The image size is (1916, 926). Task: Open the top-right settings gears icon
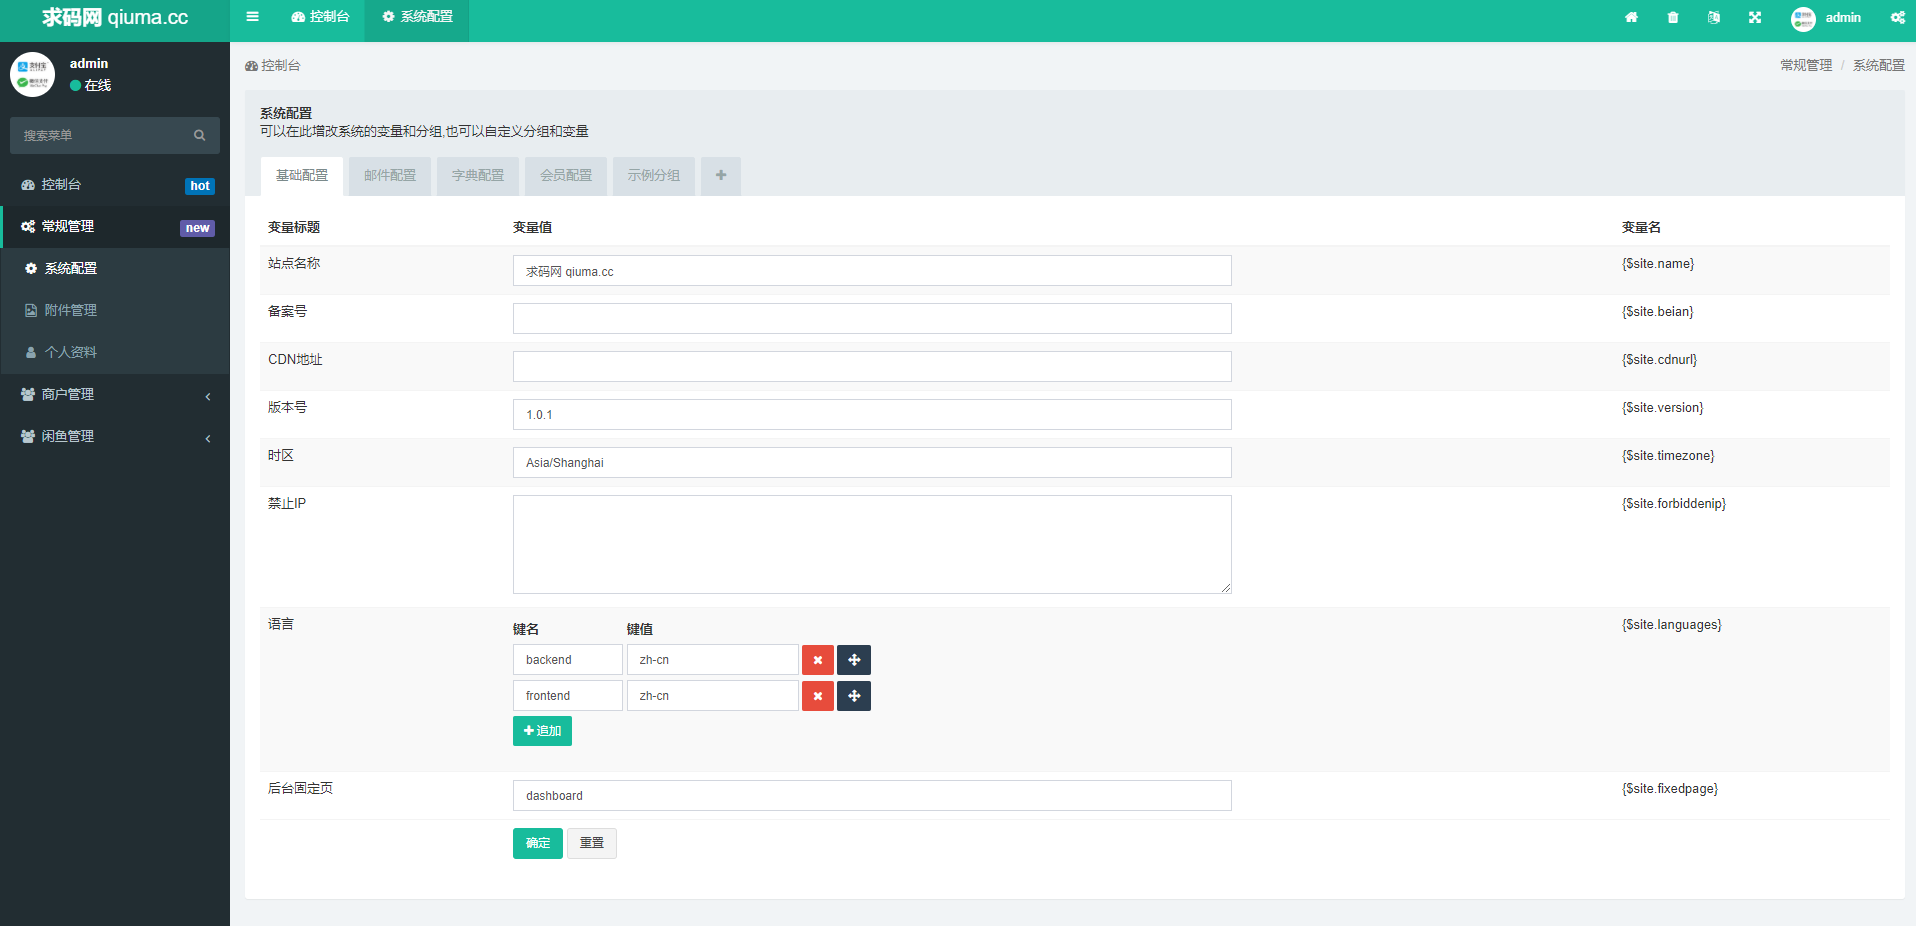[x=1897, y=17]
